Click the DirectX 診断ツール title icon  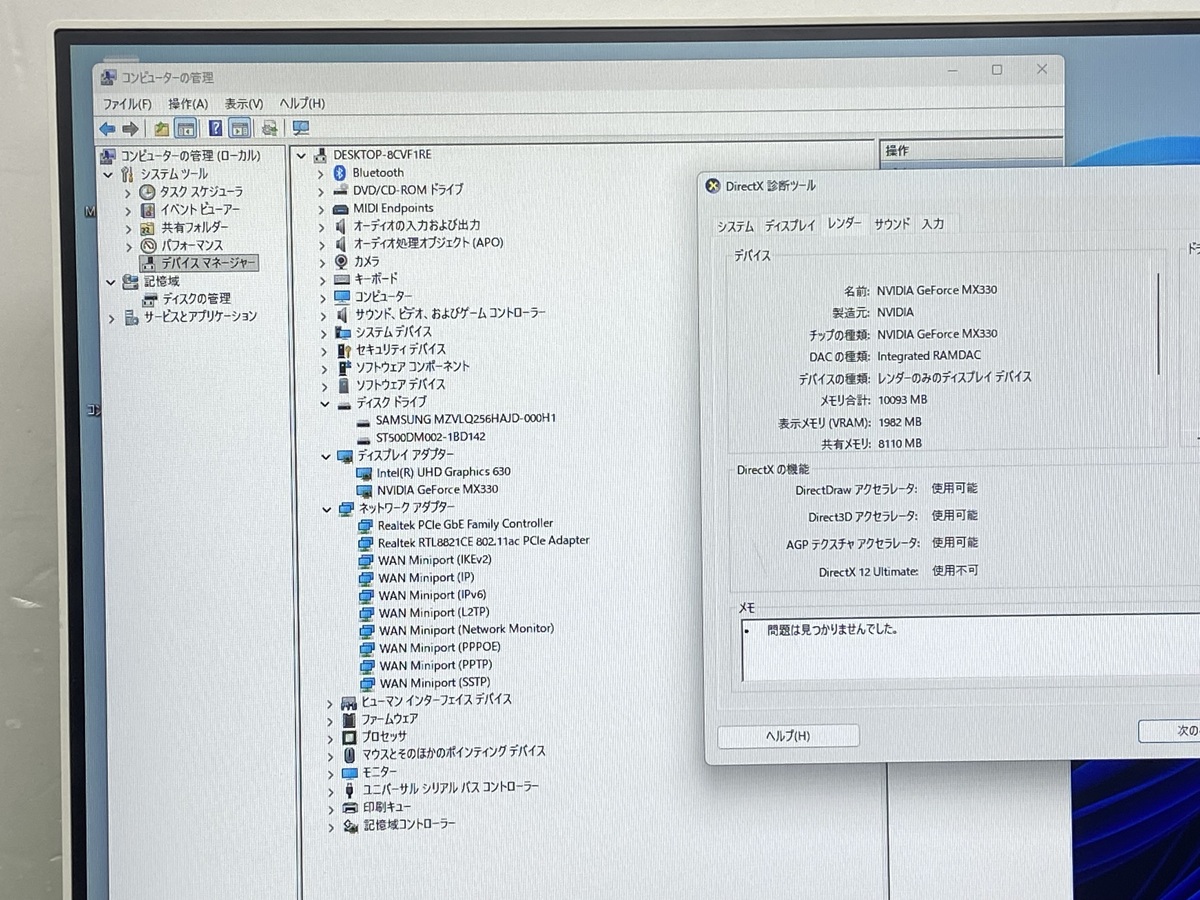click(x=712, y=186)
